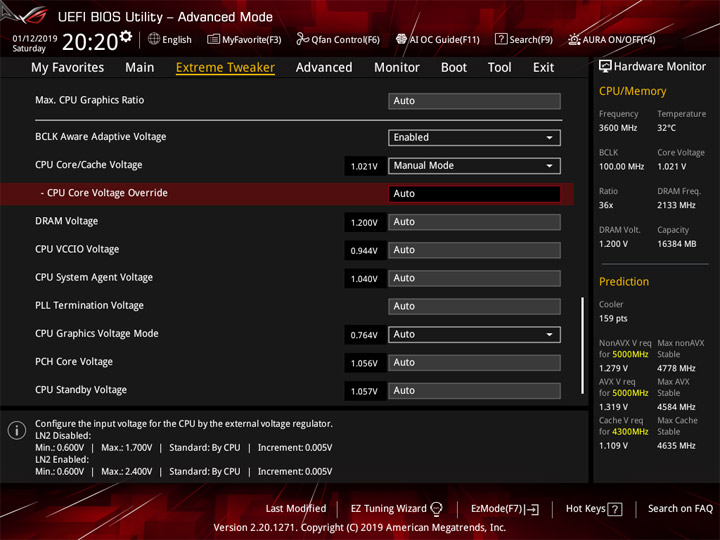This screenshot has height=540, width=720.
Task: Click the CPU Standby Voltage Auto field
Action: click(x=474, y=391)
